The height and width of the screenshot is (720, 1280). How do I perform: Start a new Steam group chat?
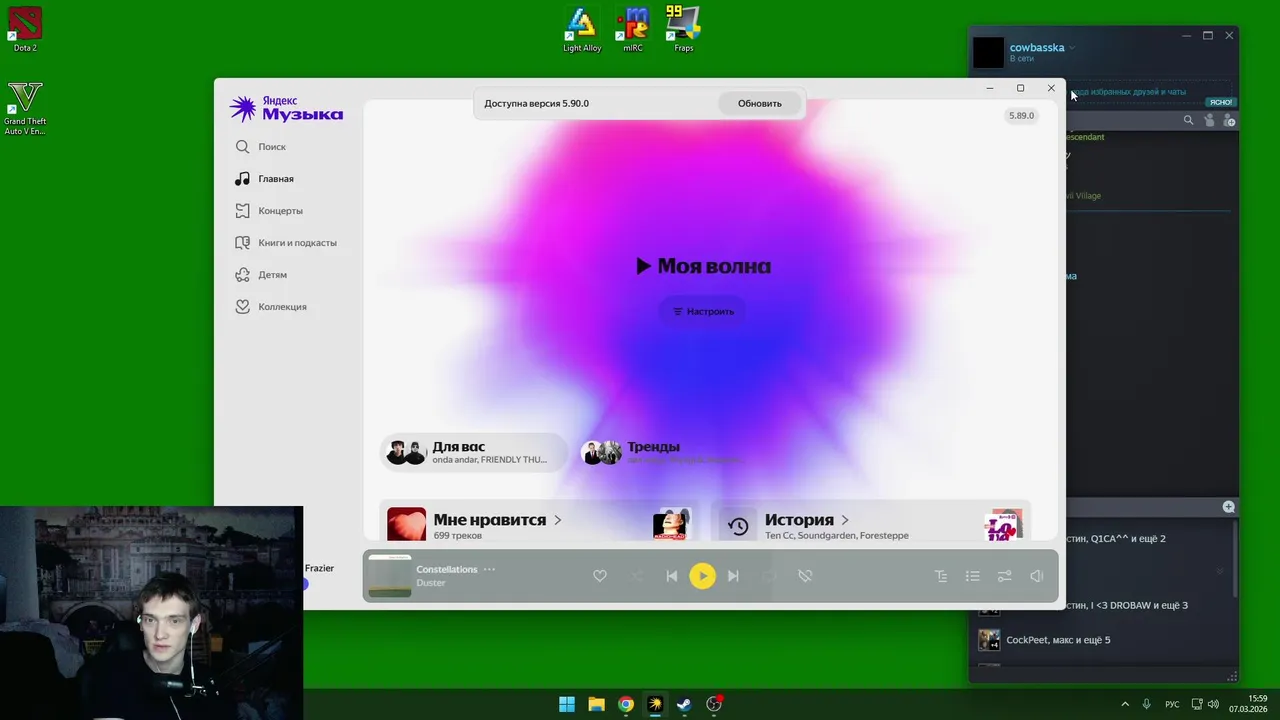1229,507
